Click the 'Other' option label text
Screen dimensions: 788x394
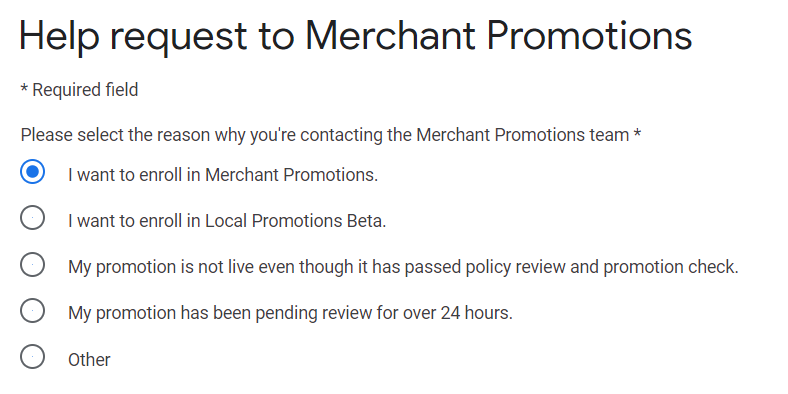pyautogui.click(x=89, y=360)
